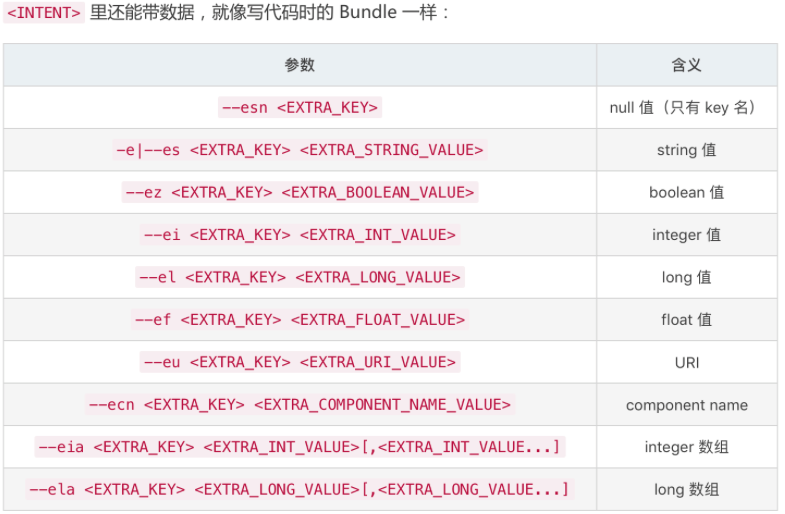Select the --ez <EXTRA_BOOLEAN_VALUE> code cell
The width and height of the screenshot is (785, 514).
299,192
